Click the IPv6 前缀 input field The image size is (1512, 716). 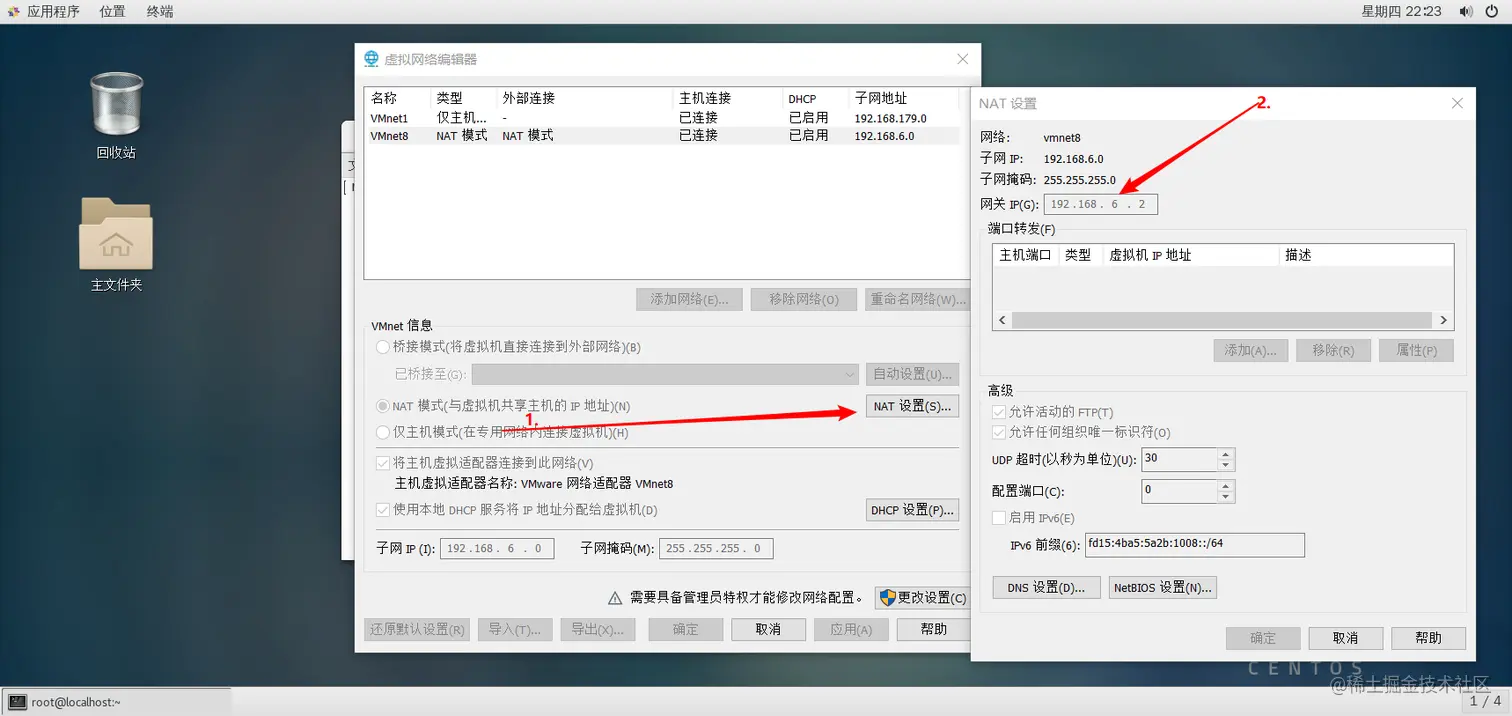tap(1194, 544)
